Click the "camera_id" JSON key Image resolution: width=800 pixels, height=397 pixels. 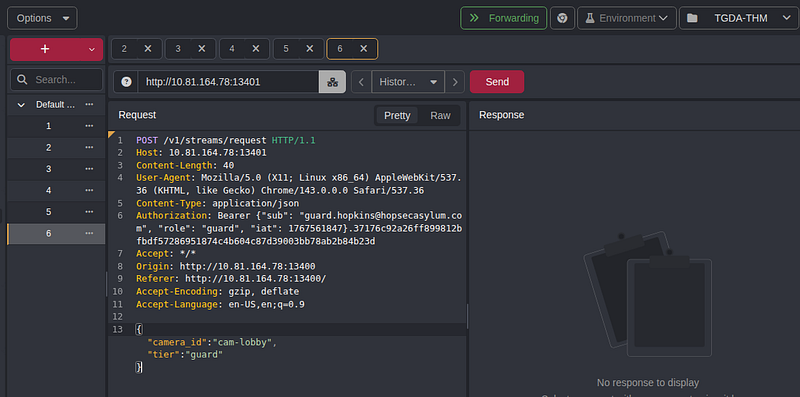[x=176, y=343]
